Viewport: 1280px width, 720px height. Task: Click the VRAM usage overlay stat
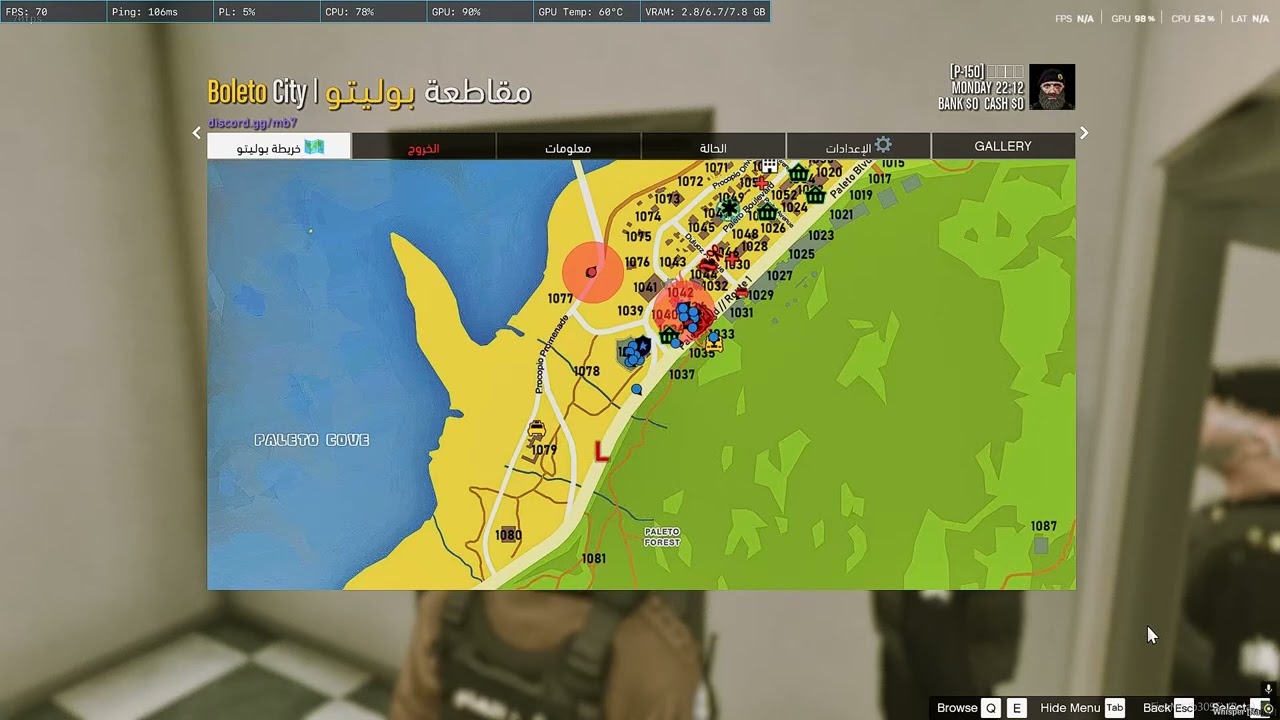(706, 12)
